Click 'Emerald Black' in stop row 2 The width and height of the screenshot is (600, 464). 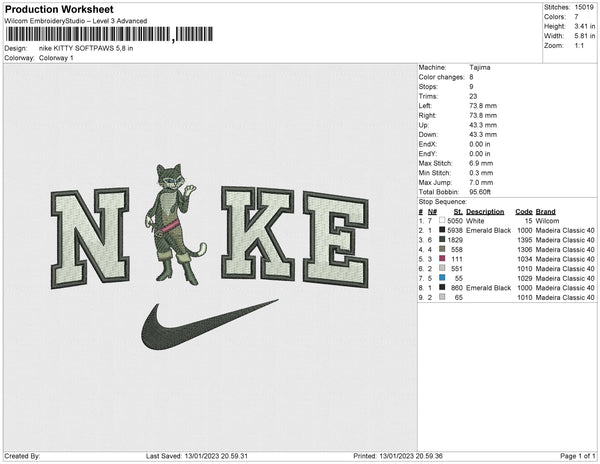pos(489,230)
